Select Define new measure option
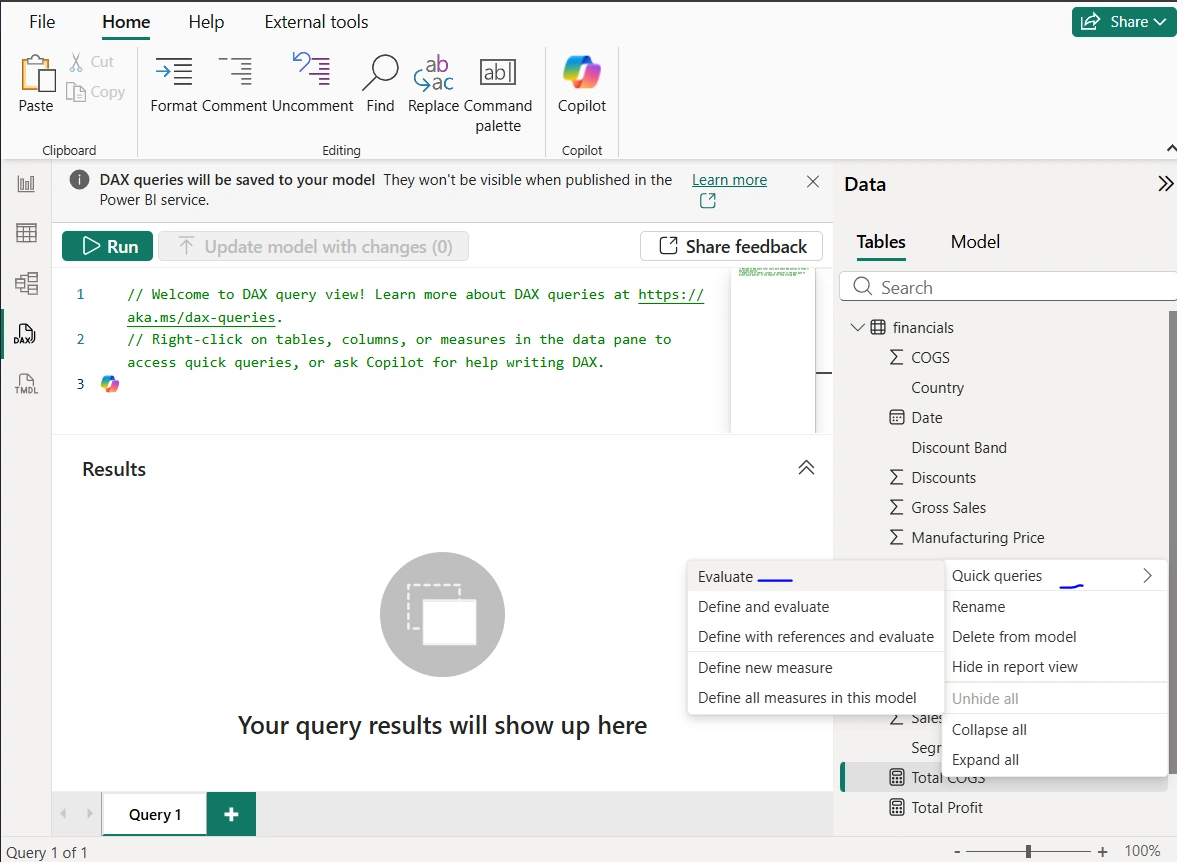The width and height of the screenshot is (1177, 862). tap(815, 668)
